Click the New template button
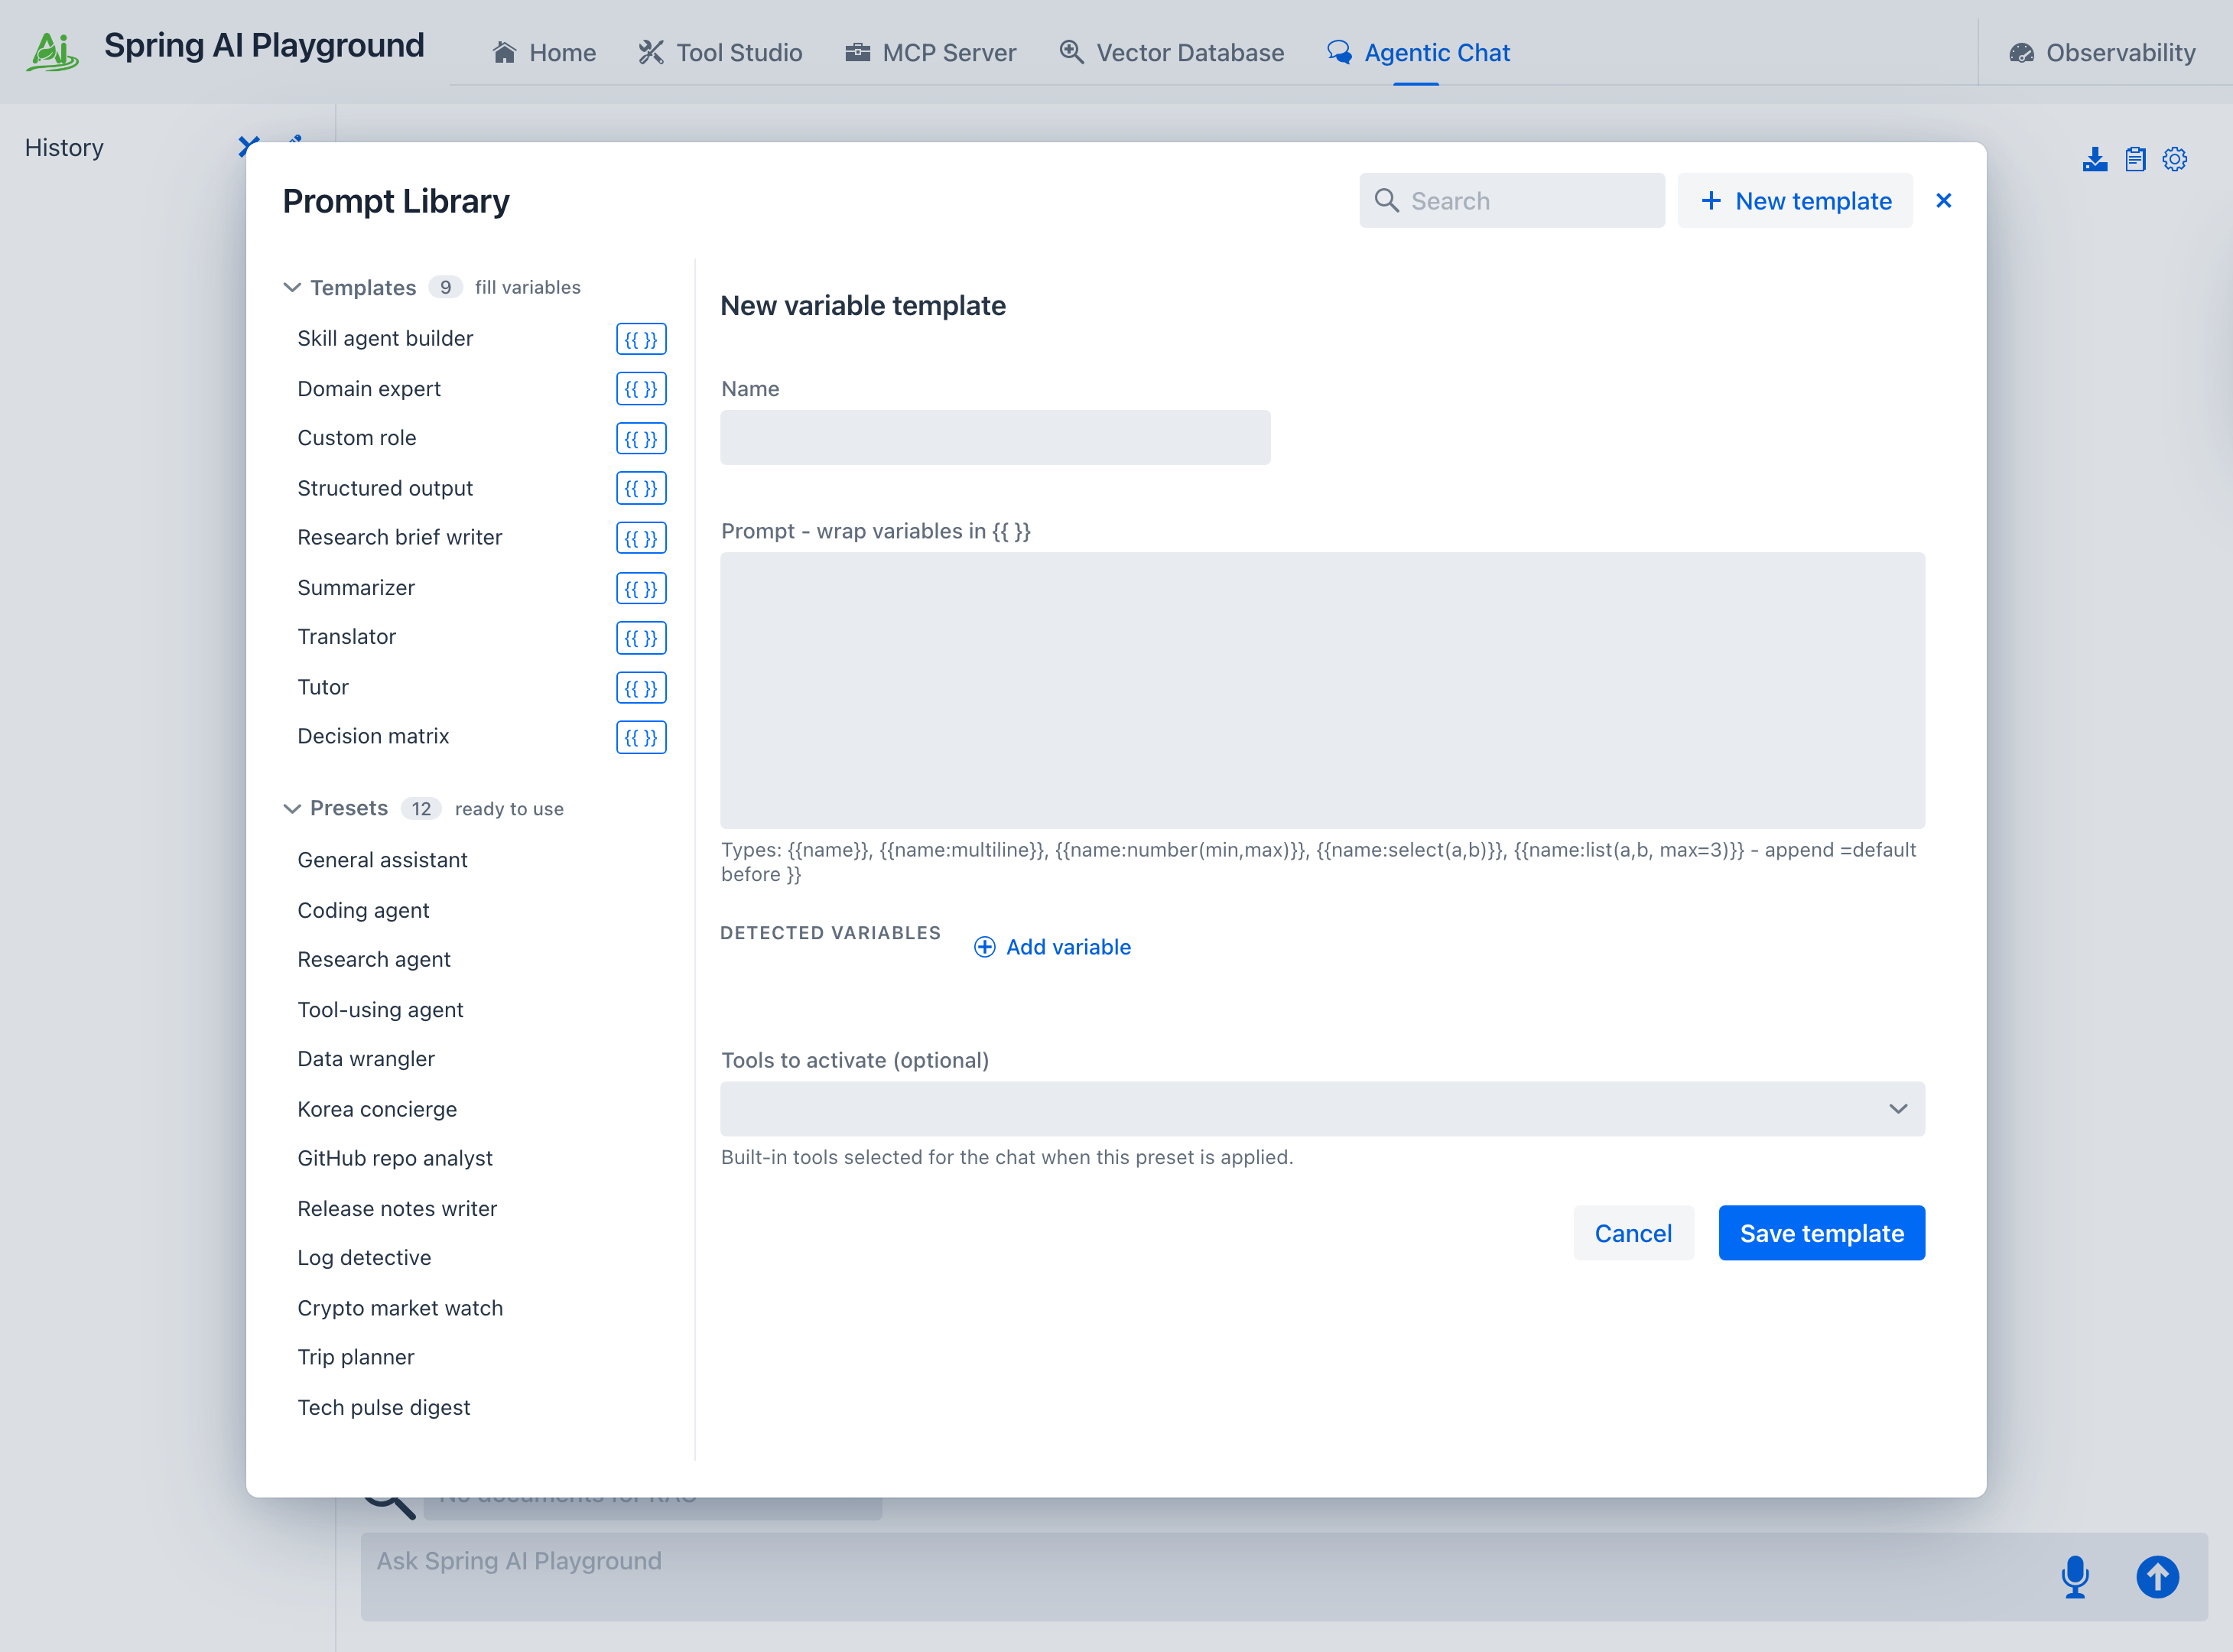2233x1652 pixels. tap(1795, 200)
